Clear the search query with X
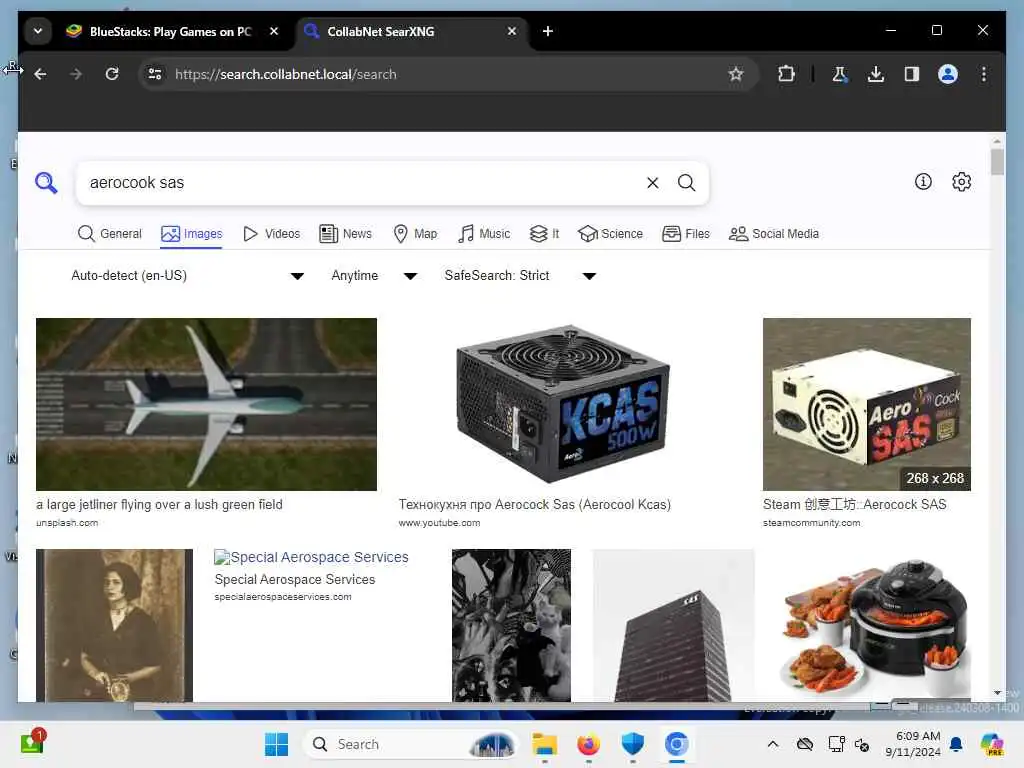 [x=652, y=183]
